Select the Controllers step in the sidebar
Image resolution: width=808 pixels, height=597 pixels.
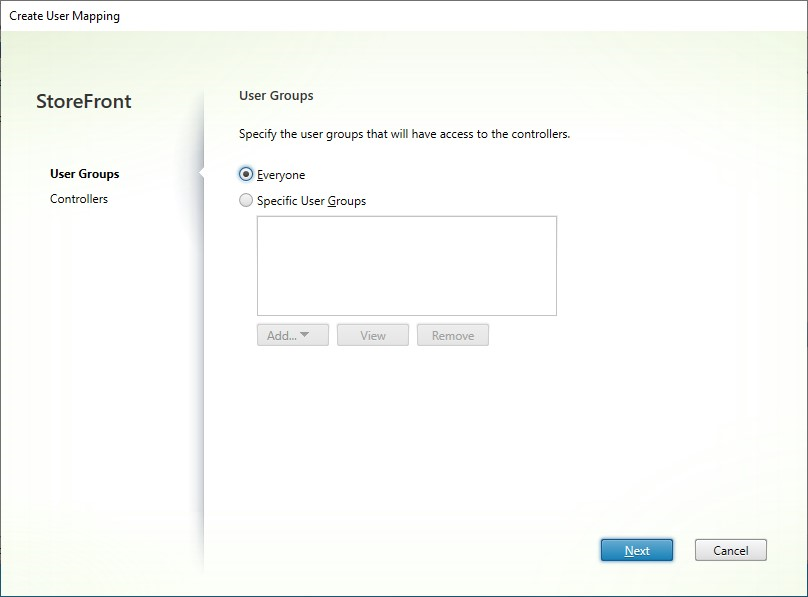click(x=79, y=199)
